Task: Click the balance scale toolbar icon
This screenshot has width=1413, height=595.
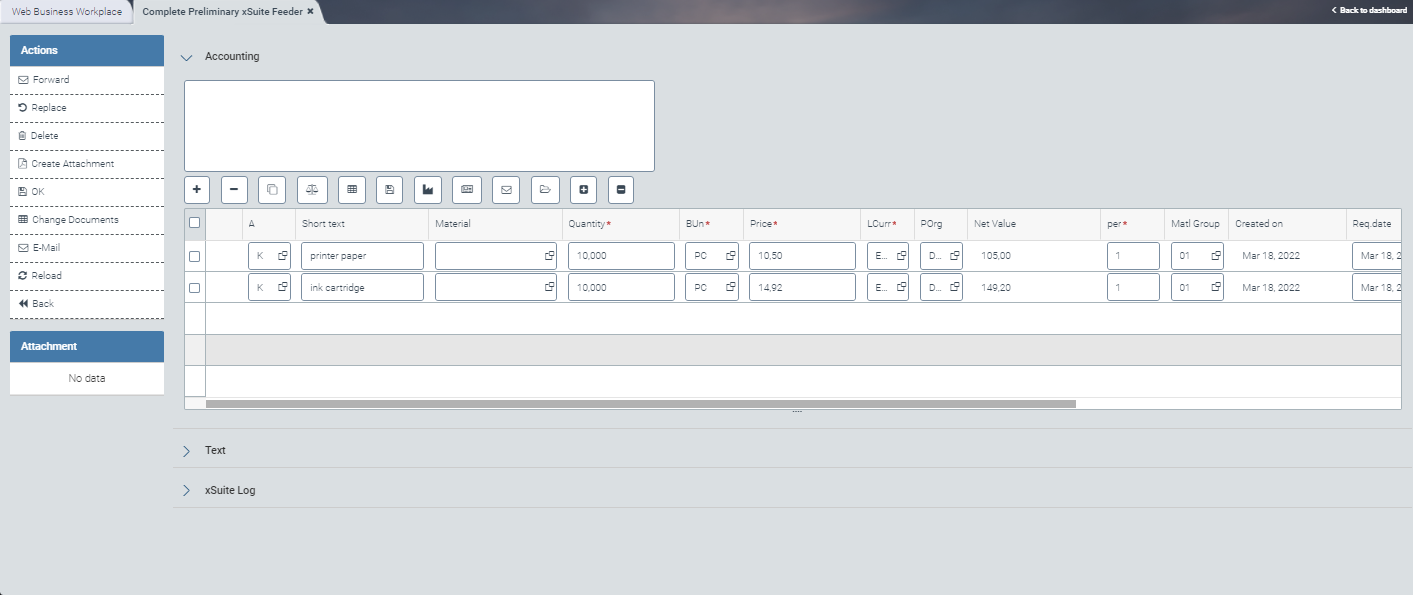Action: (x=313, y=190)
